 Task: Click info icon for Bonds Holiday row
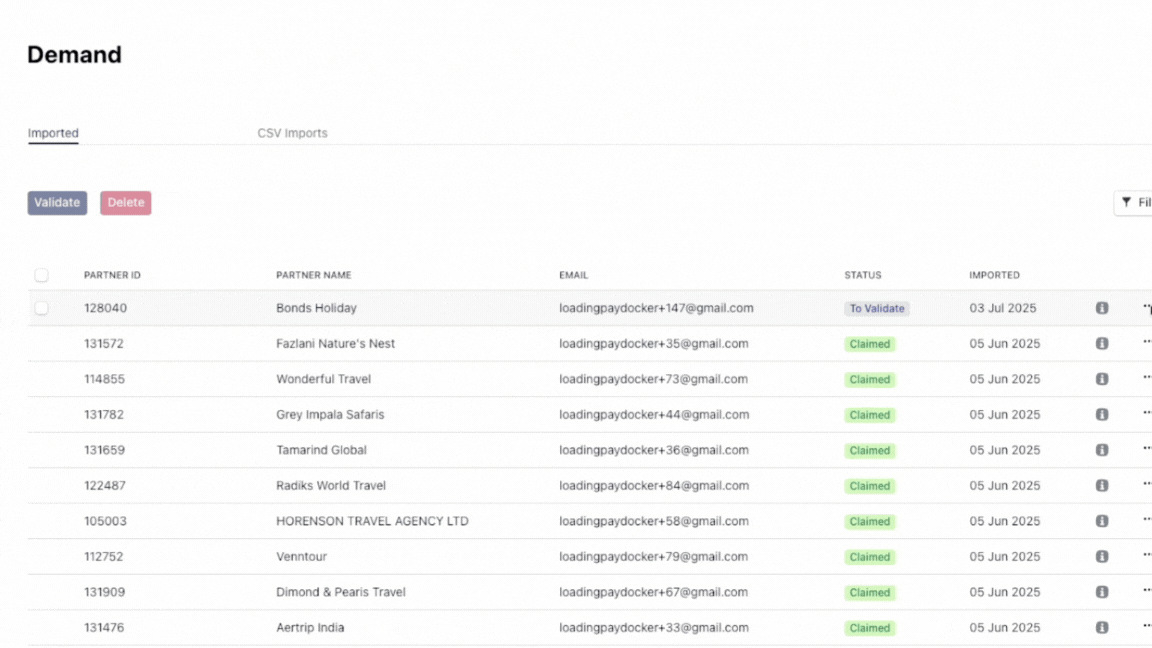(1102, 308)
